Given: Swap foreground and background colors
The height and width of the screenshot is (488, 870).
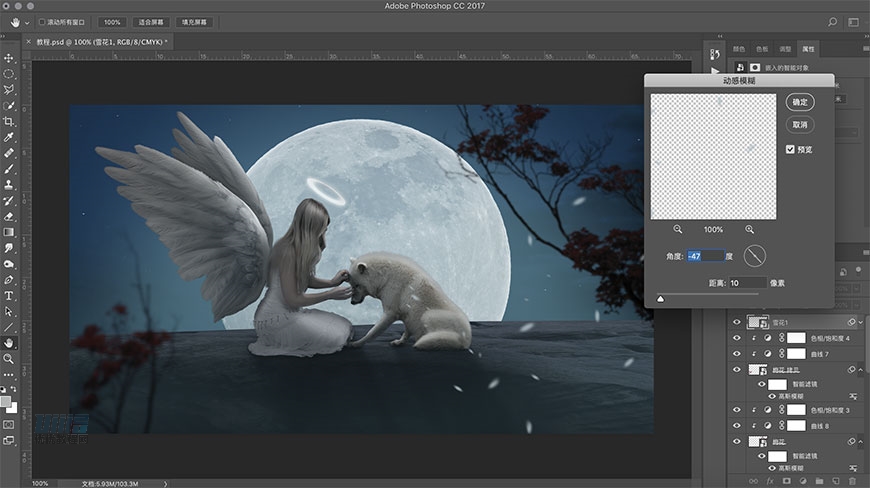Looking at the screenshot, I should [x=13, y=389].
